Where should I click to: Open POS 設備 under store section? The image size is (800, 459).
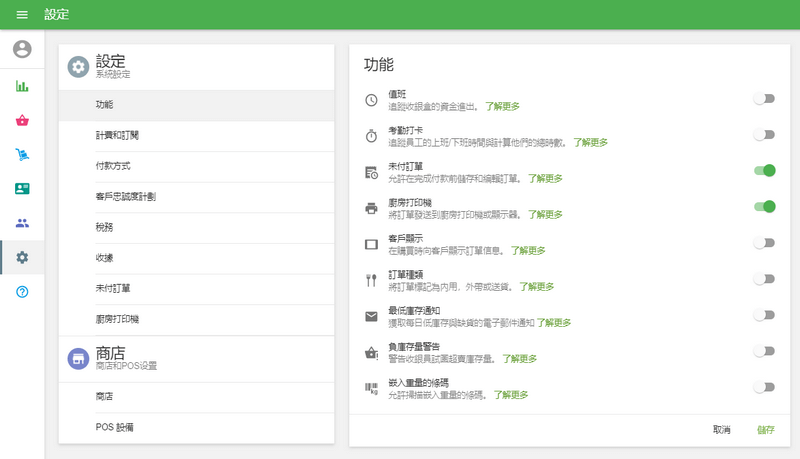[x=115, y=428]
